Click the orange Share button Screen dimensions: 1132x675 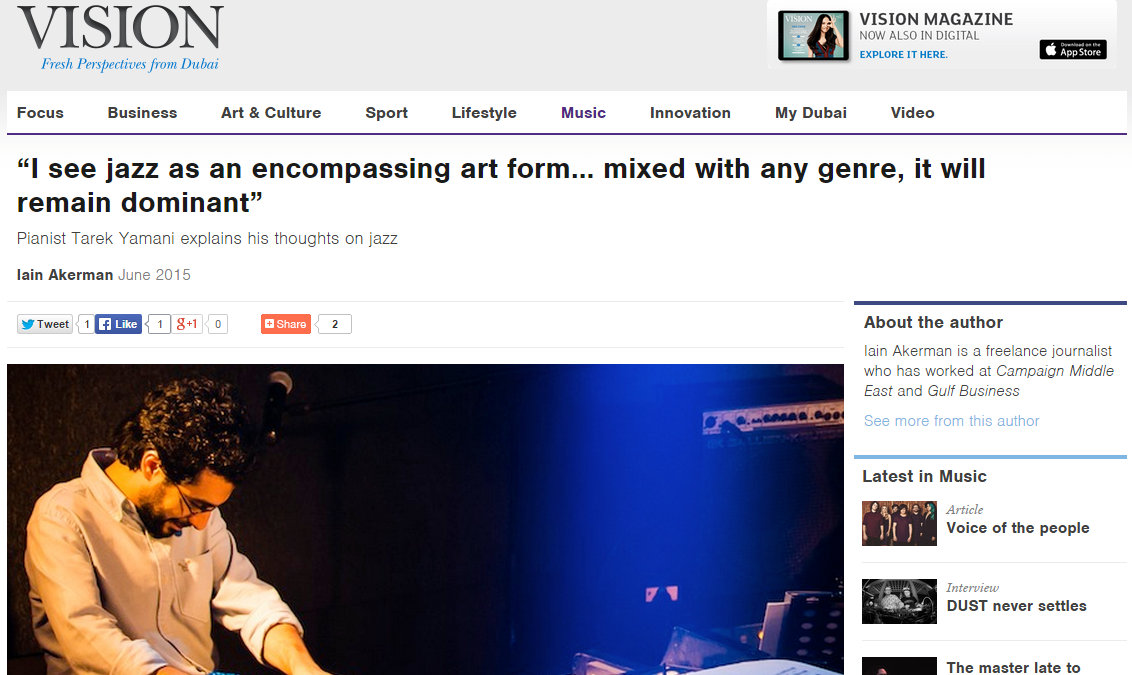[286, 324]
